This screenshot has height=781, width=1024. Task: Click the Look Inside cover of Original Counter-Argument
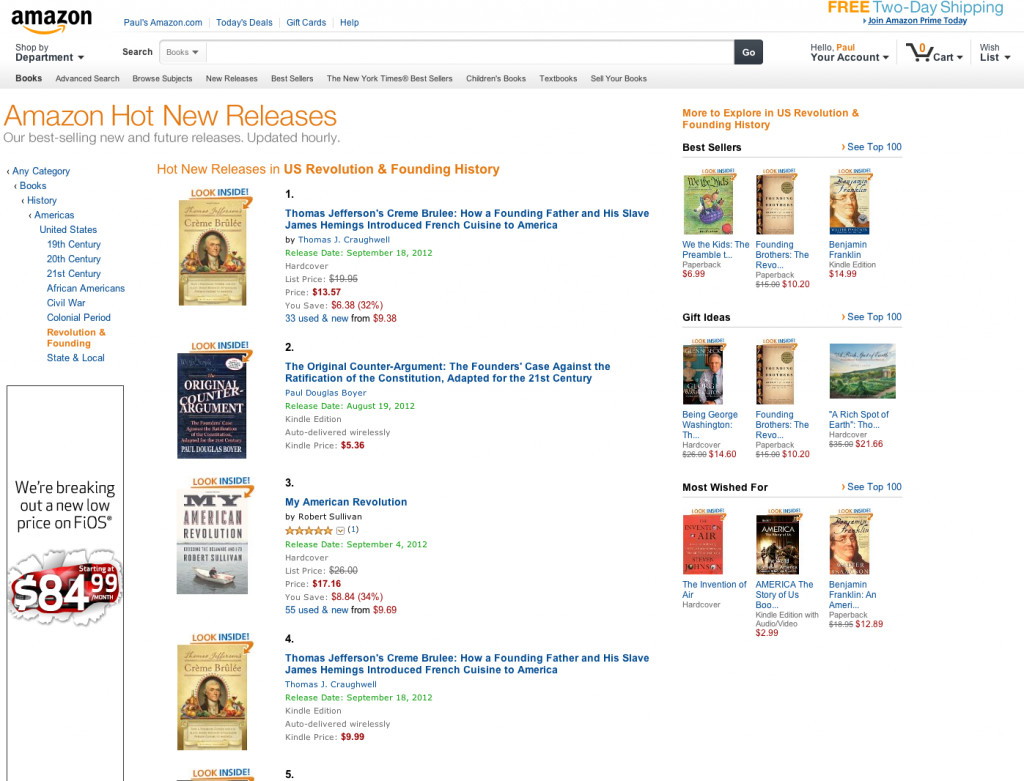coord(213,399)
